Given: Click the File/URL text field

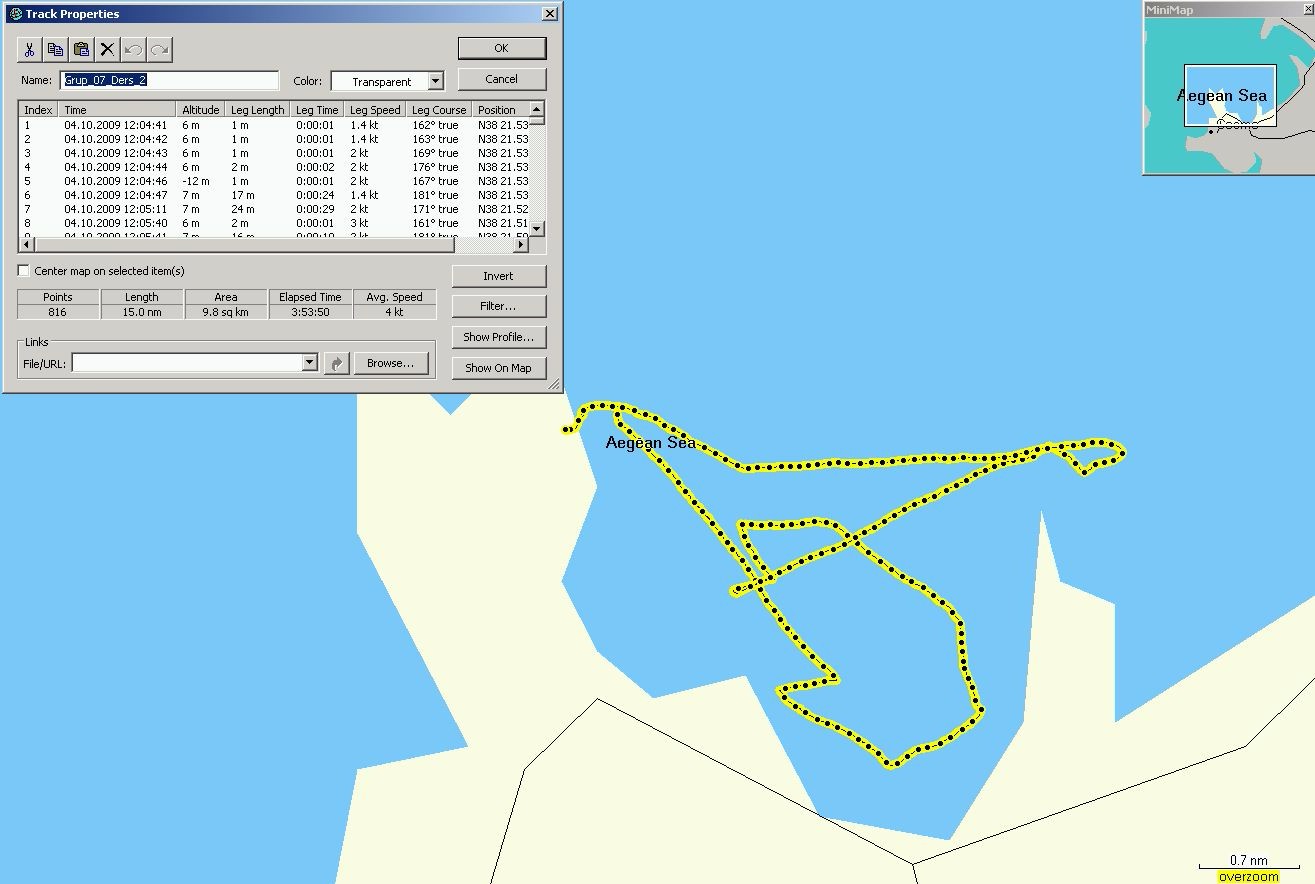Looking at the screenshot, I should click(187, 363).
